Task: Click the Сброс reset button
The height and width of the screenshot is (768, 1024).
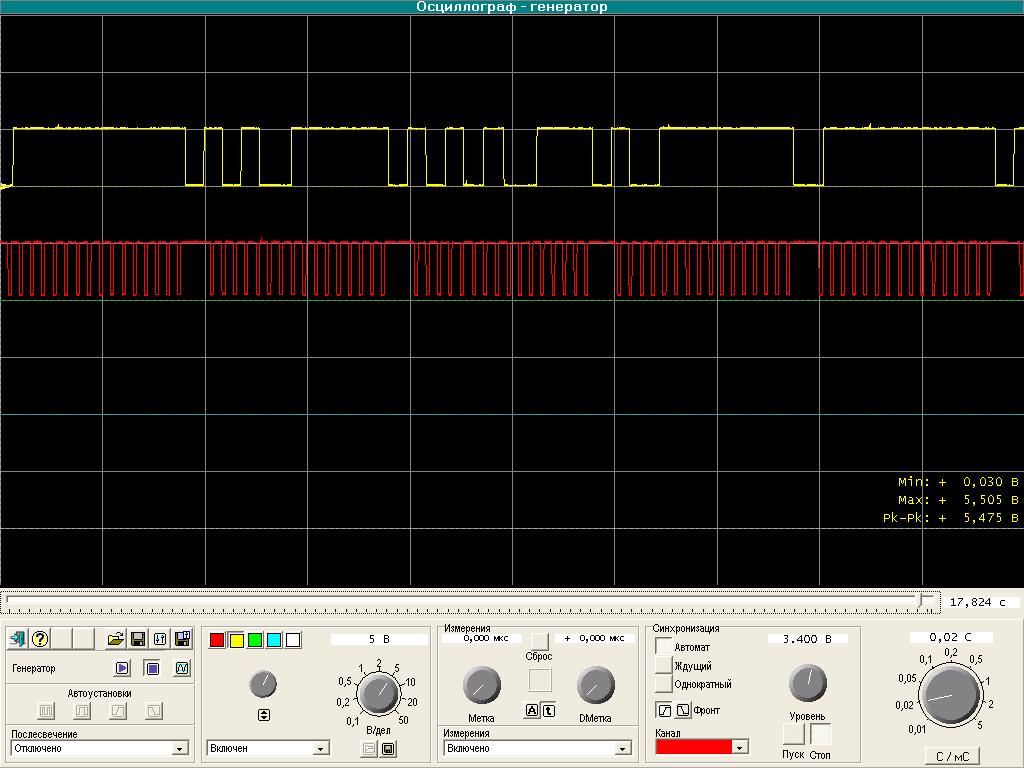Action: point(539,641)
